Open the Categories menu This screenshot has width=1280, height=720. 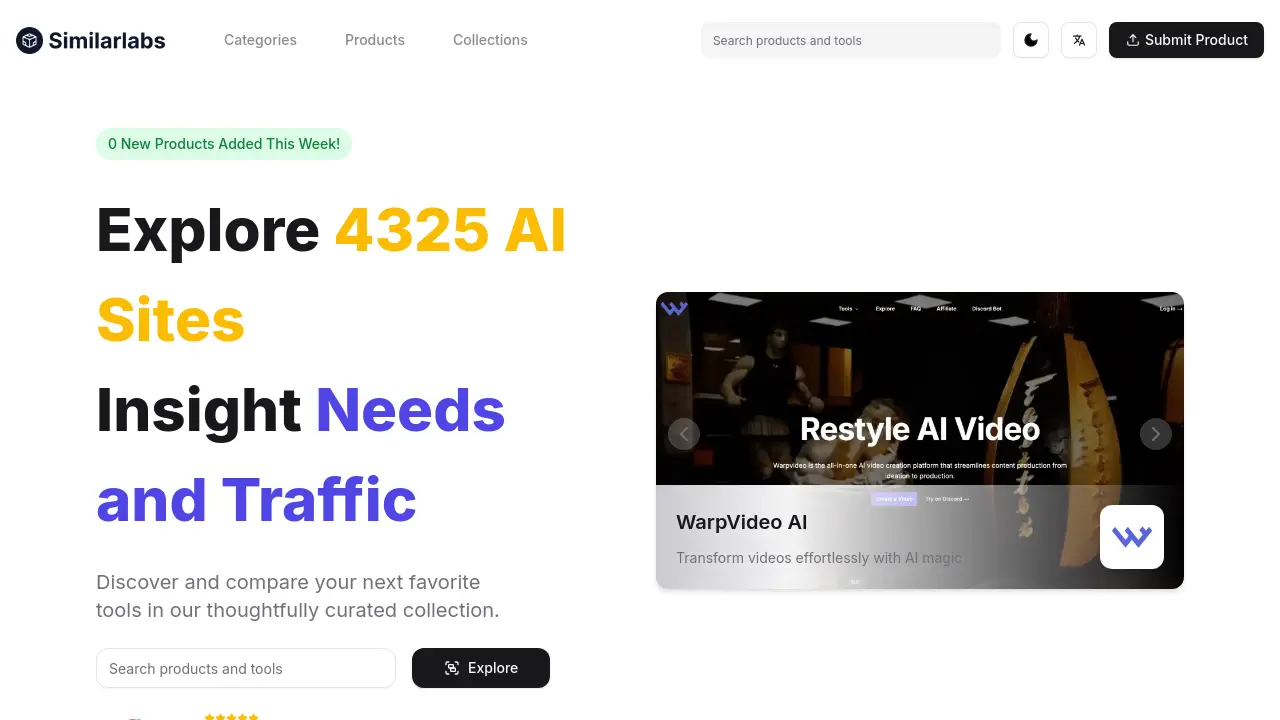(260, 40)
